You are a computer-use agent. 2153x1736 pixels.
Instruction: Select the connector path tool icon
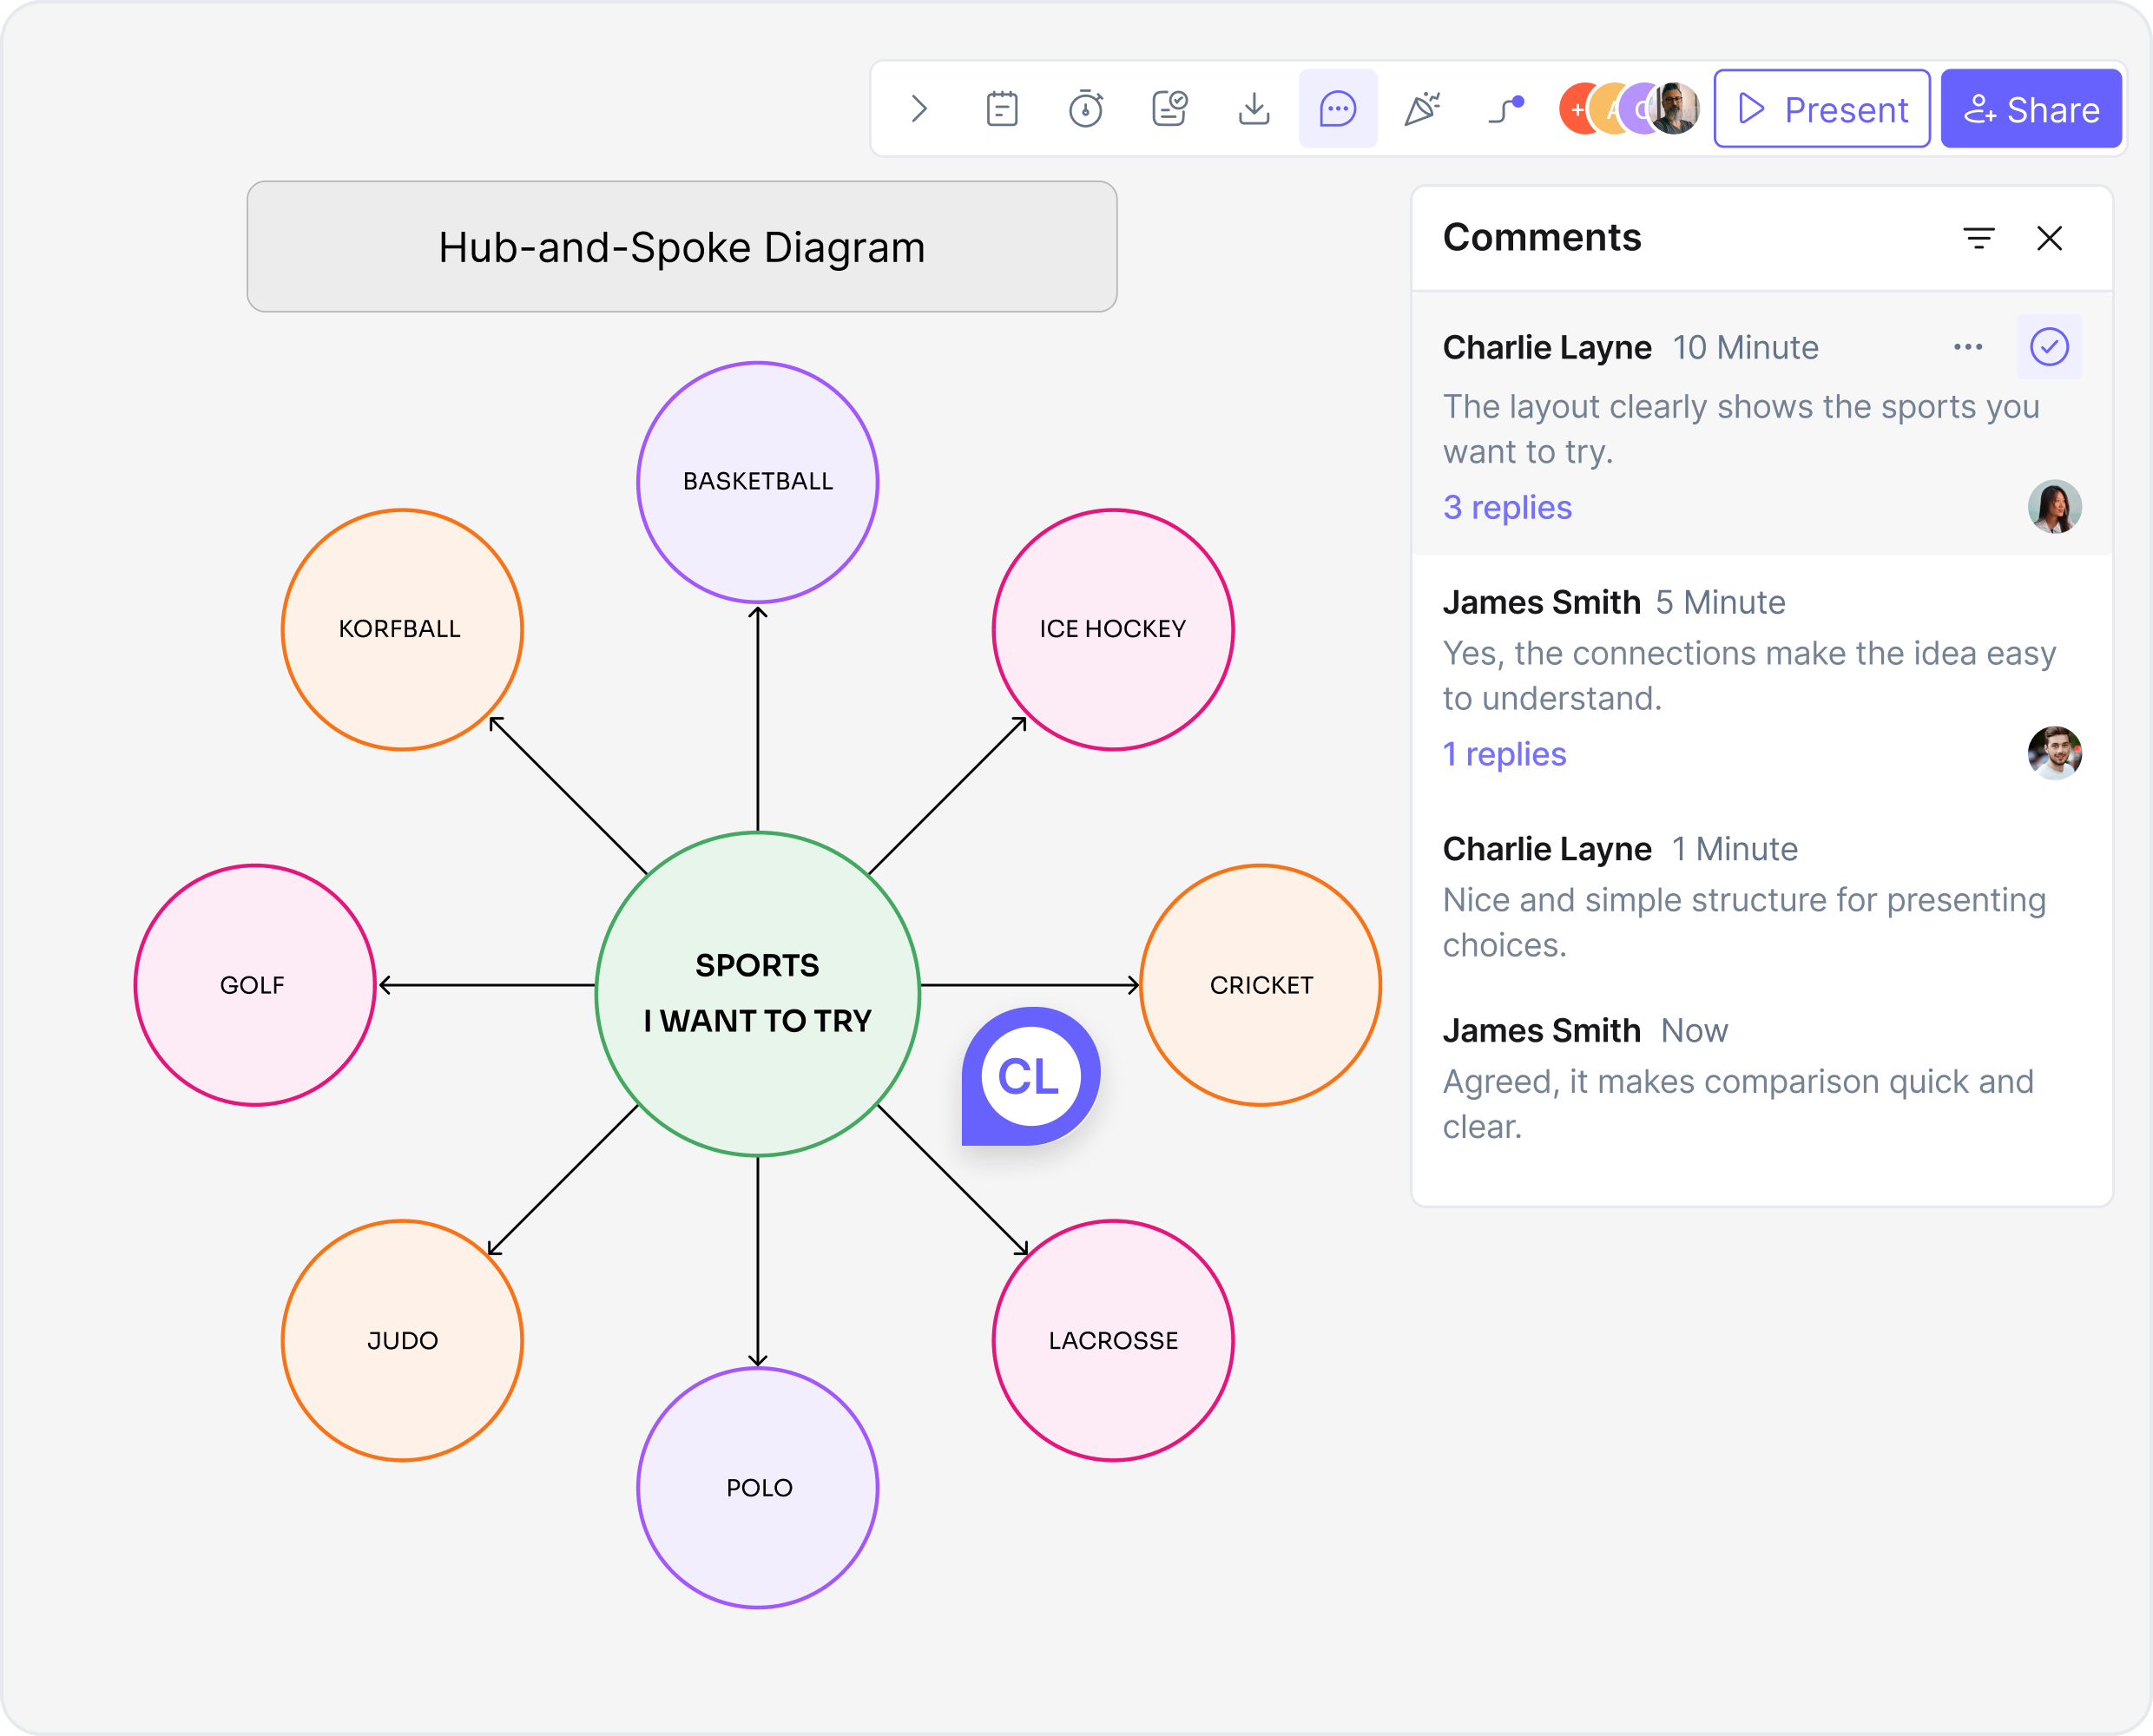point(1506,109)
